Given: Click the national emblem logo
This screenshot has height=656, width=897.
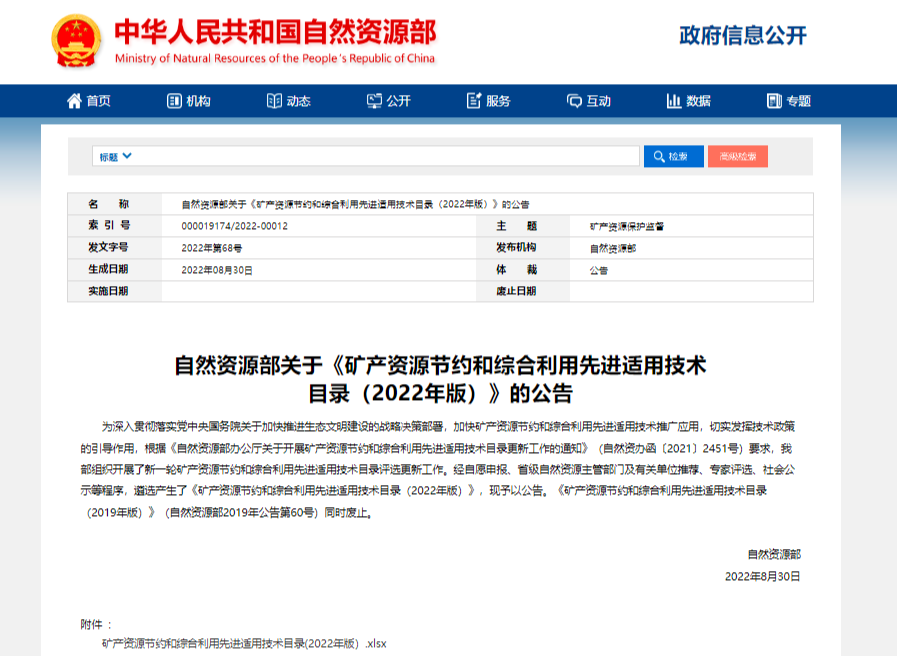Looking at the screenshot, I should tap(76, 41).
